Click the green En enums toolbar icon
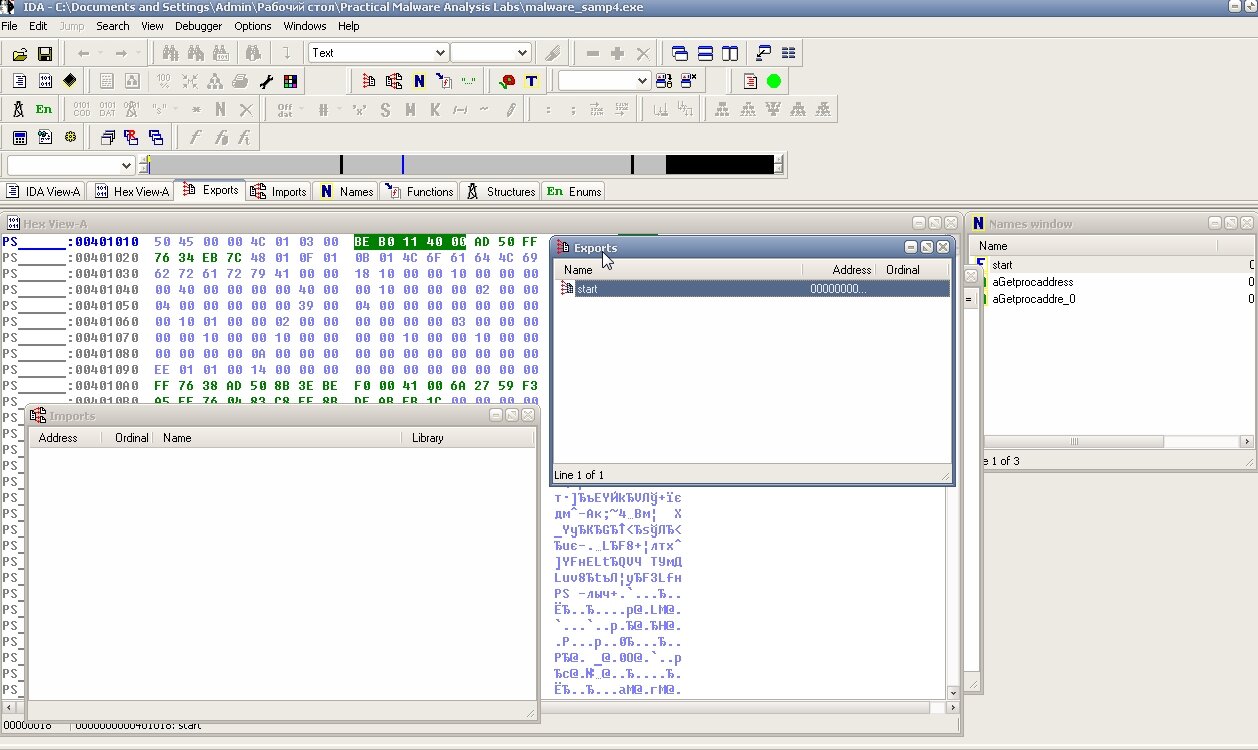 tap(44, 109)
